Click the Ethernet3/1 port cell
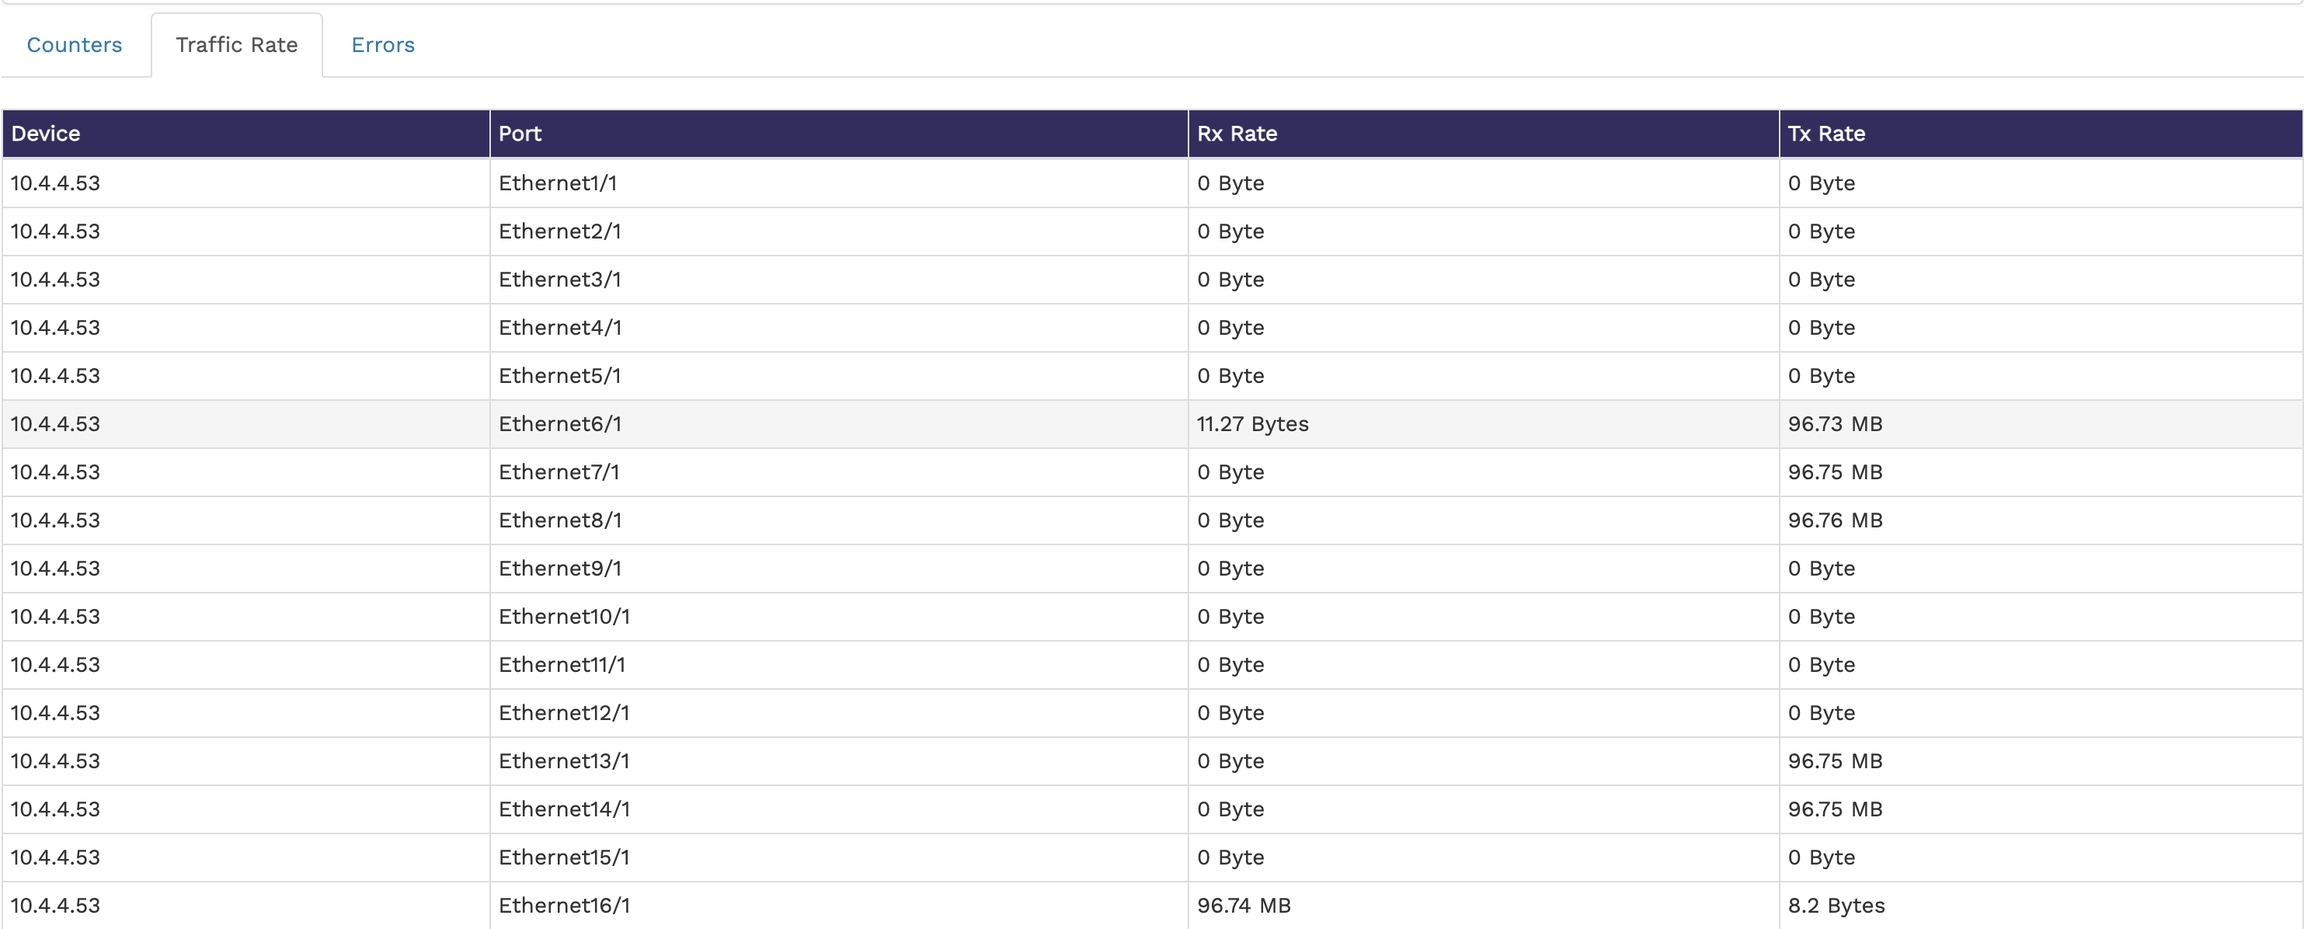 coord(560,279)
